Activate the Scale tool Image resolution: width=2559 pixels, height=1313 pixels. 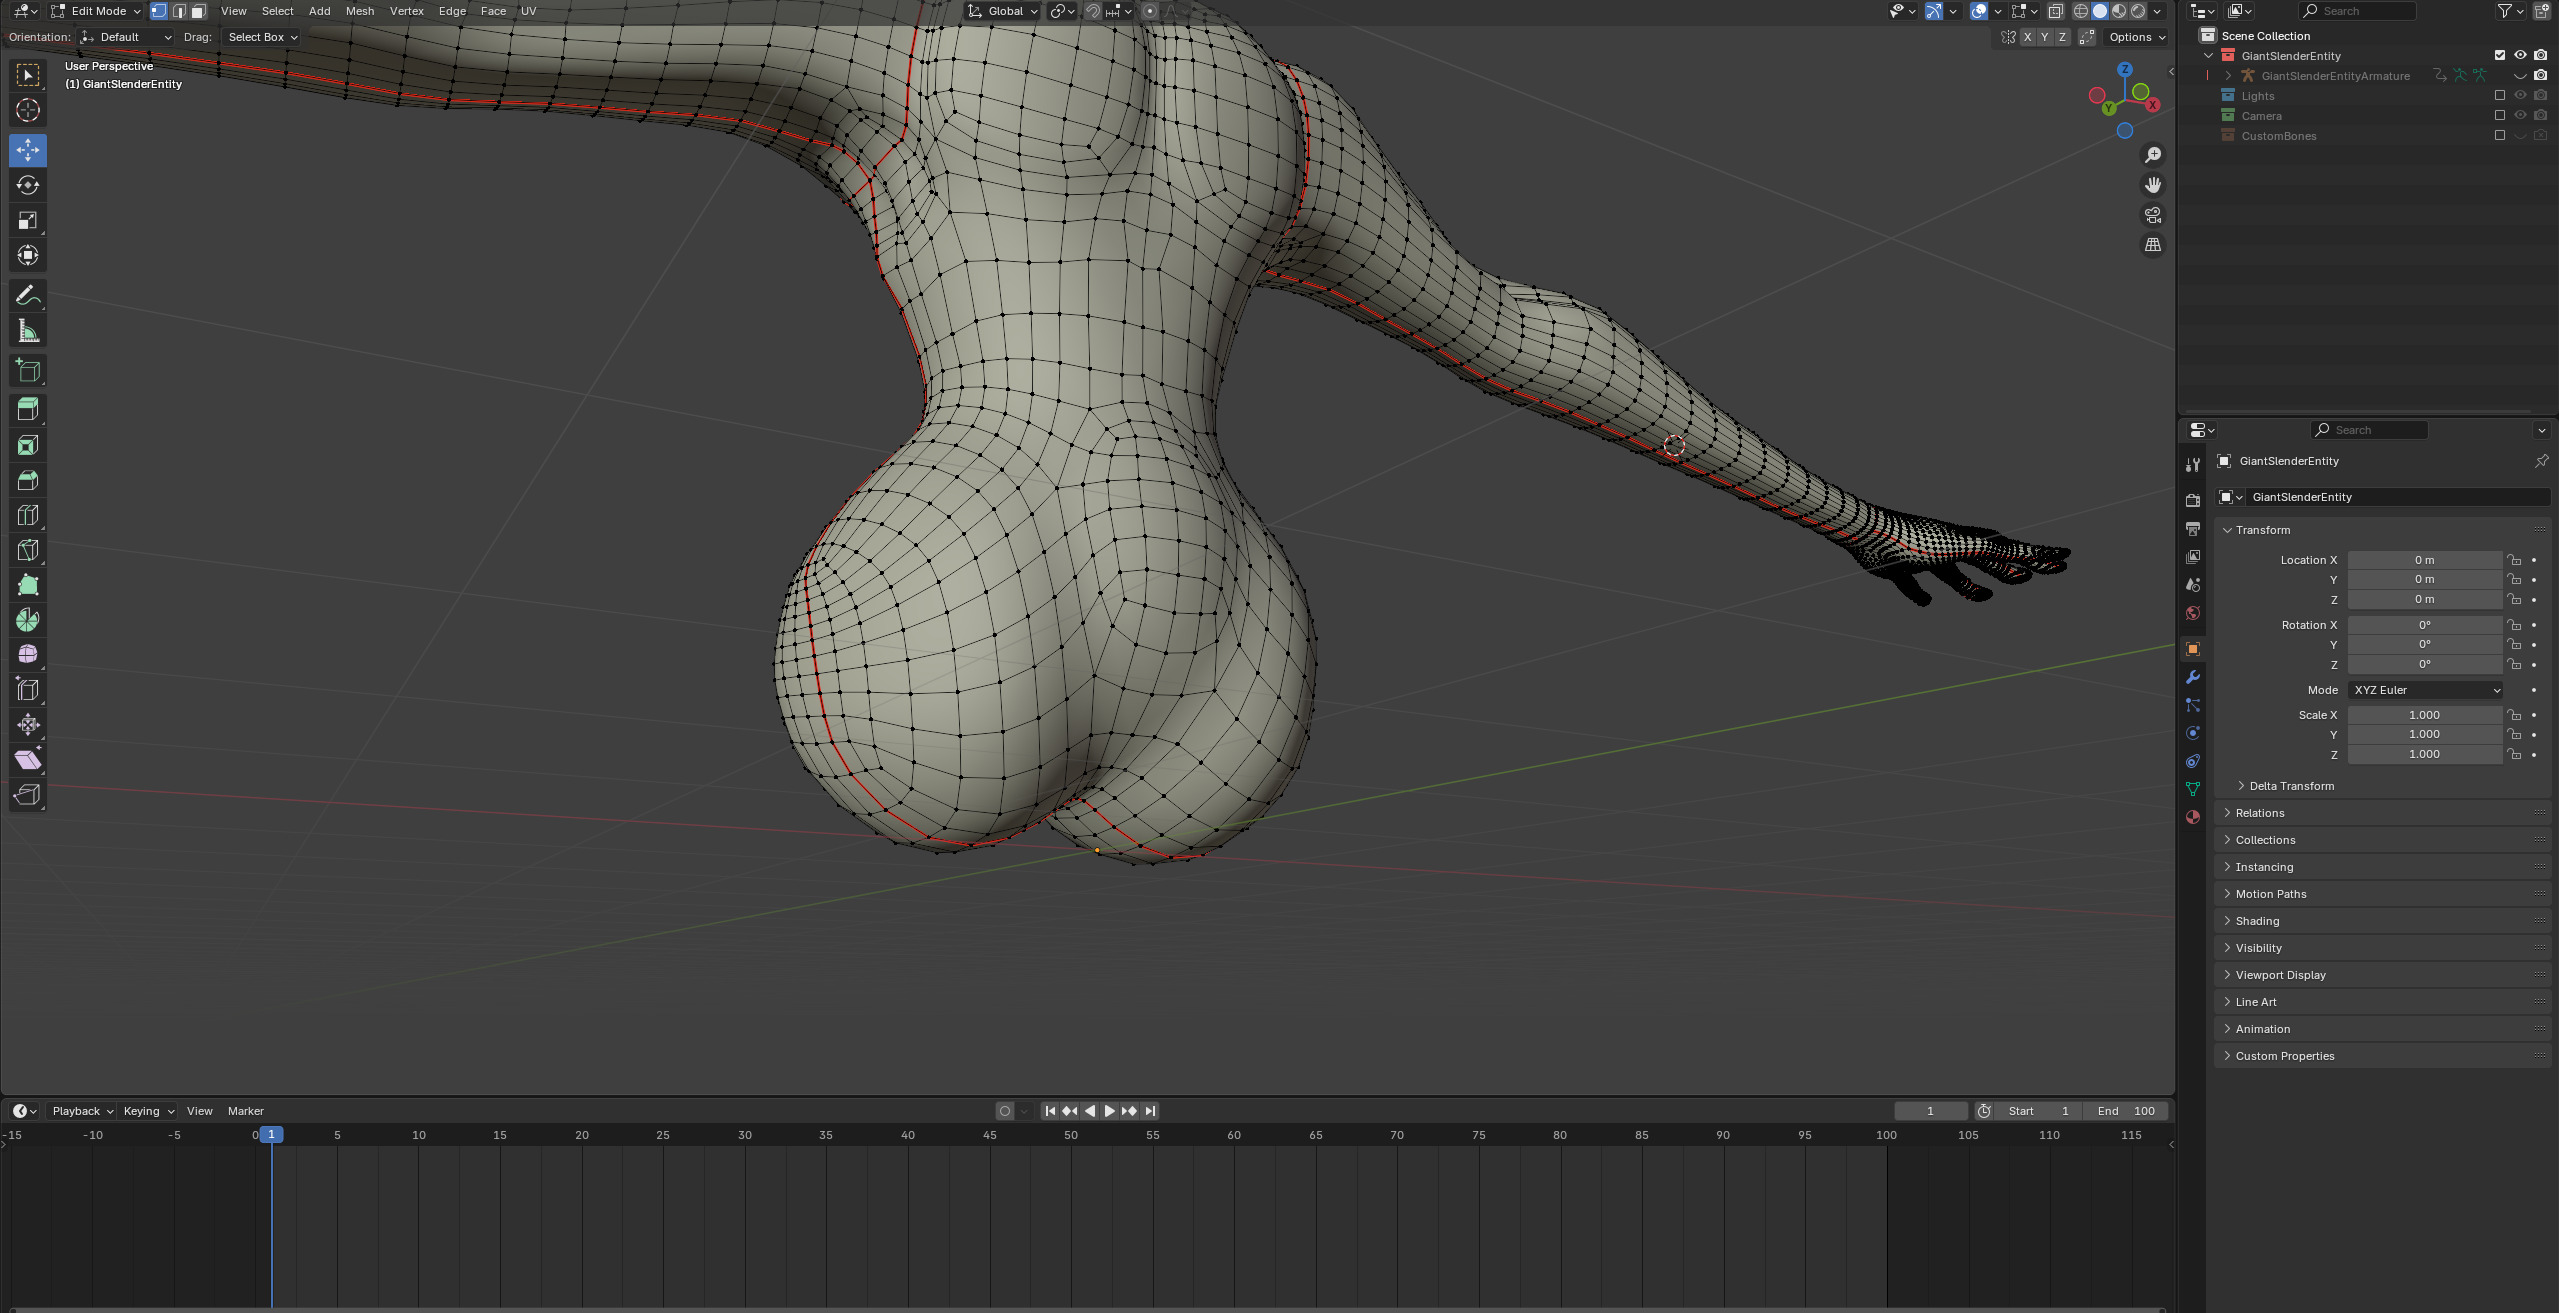coord(28,220)
